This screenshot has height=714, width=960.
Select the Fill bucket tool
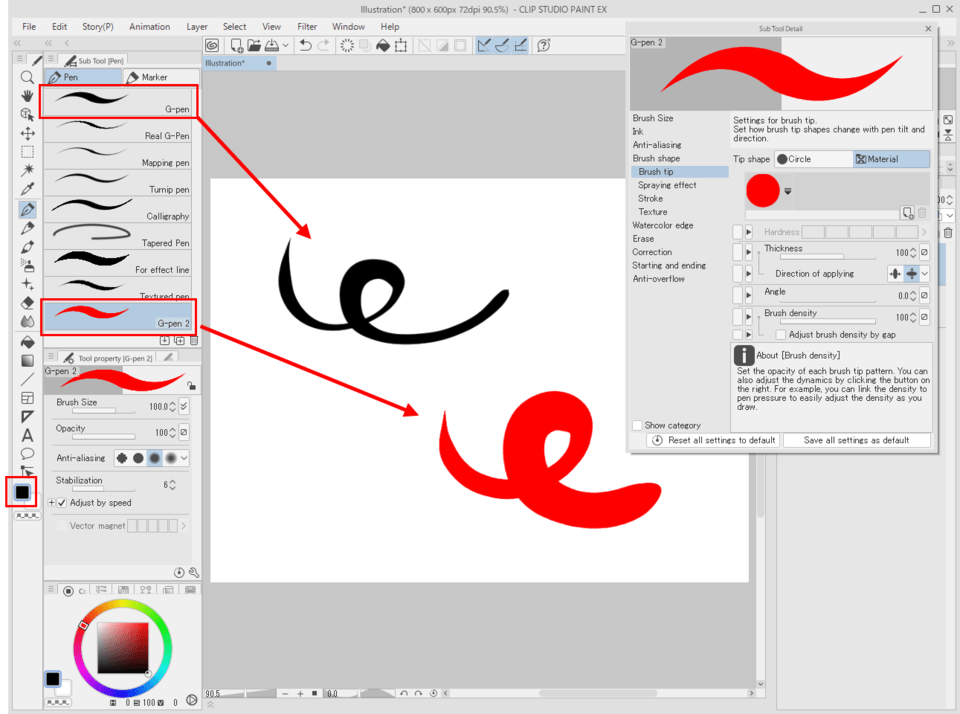point(27,341)
